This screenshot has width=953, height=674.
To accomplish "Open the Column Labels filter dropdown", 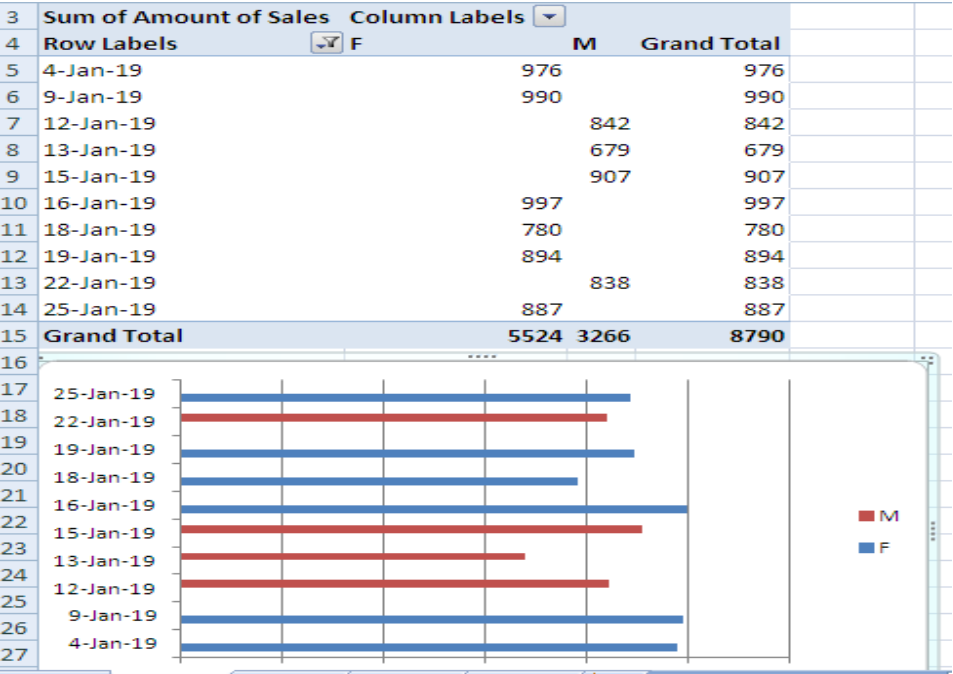I will click(x=549, y=16).
